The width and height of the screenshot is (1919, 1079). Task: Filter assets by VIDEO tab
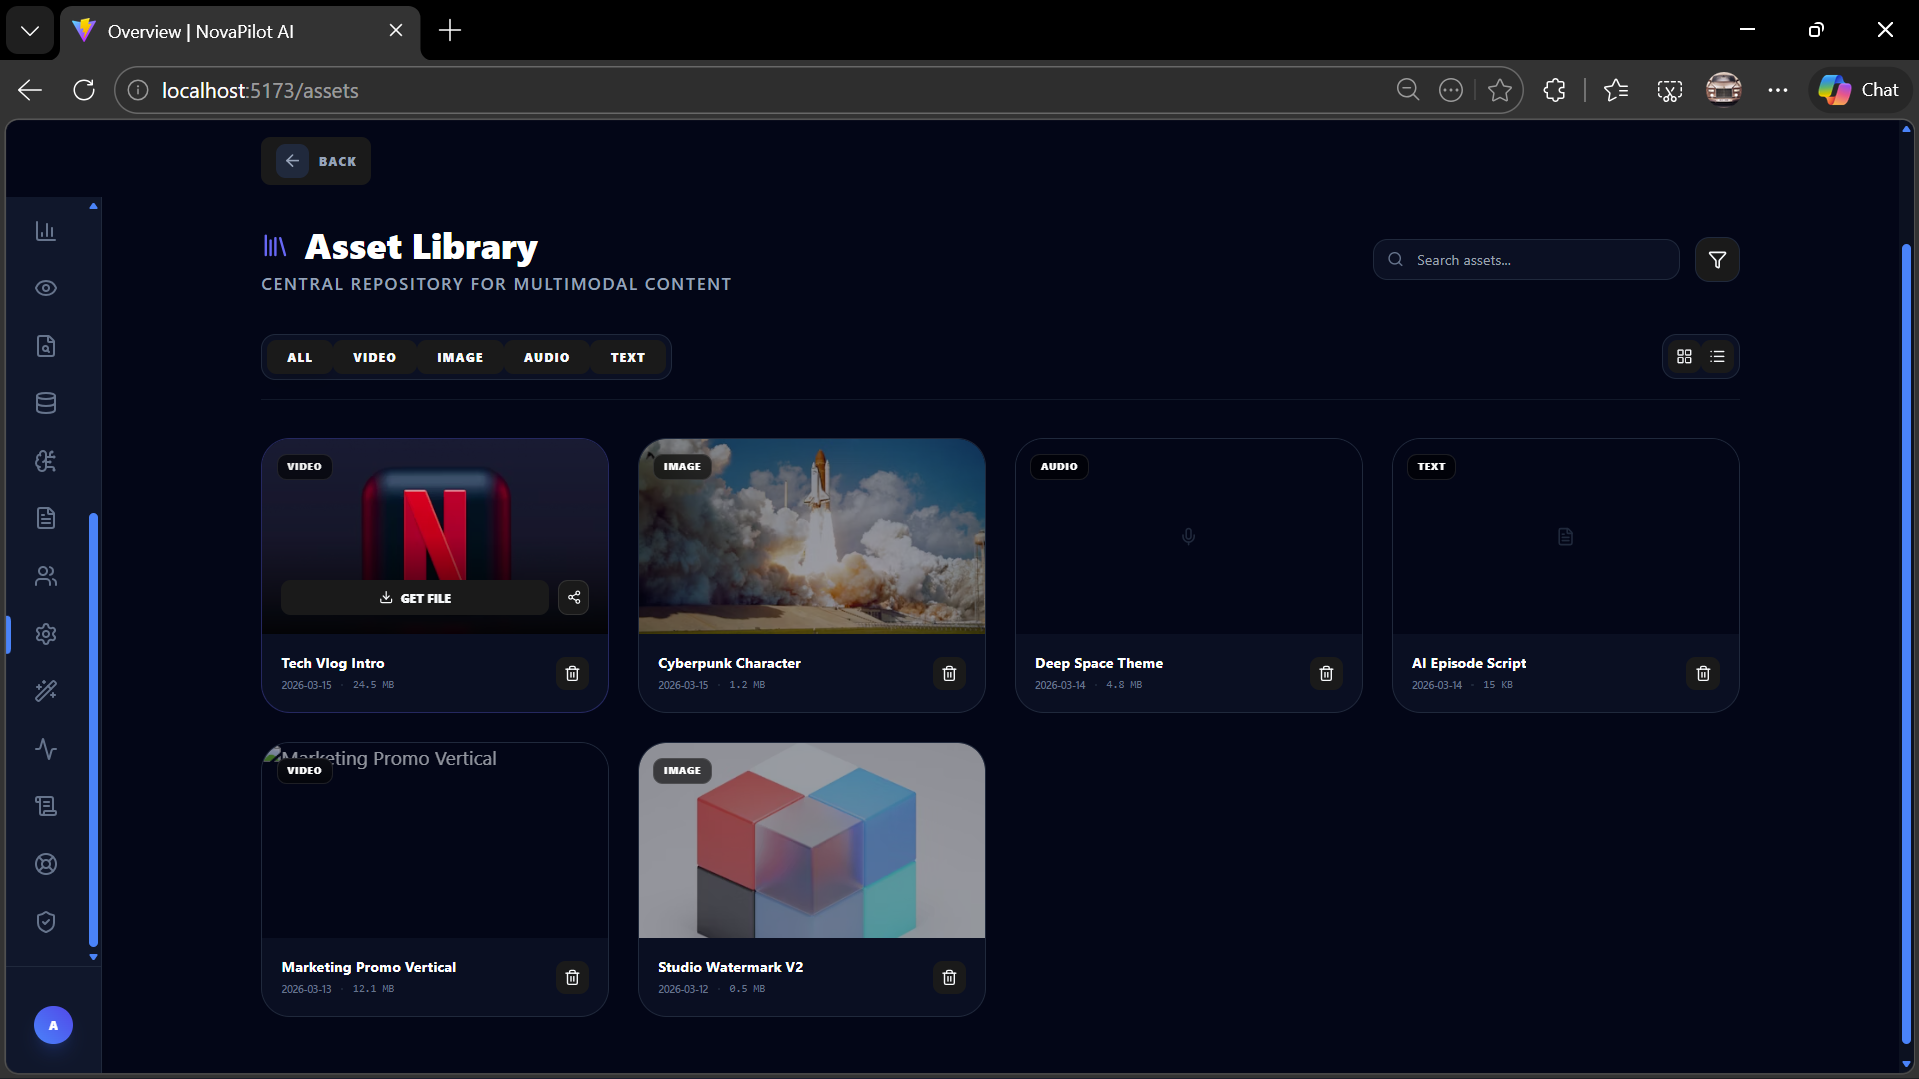(x=374, y=357)
